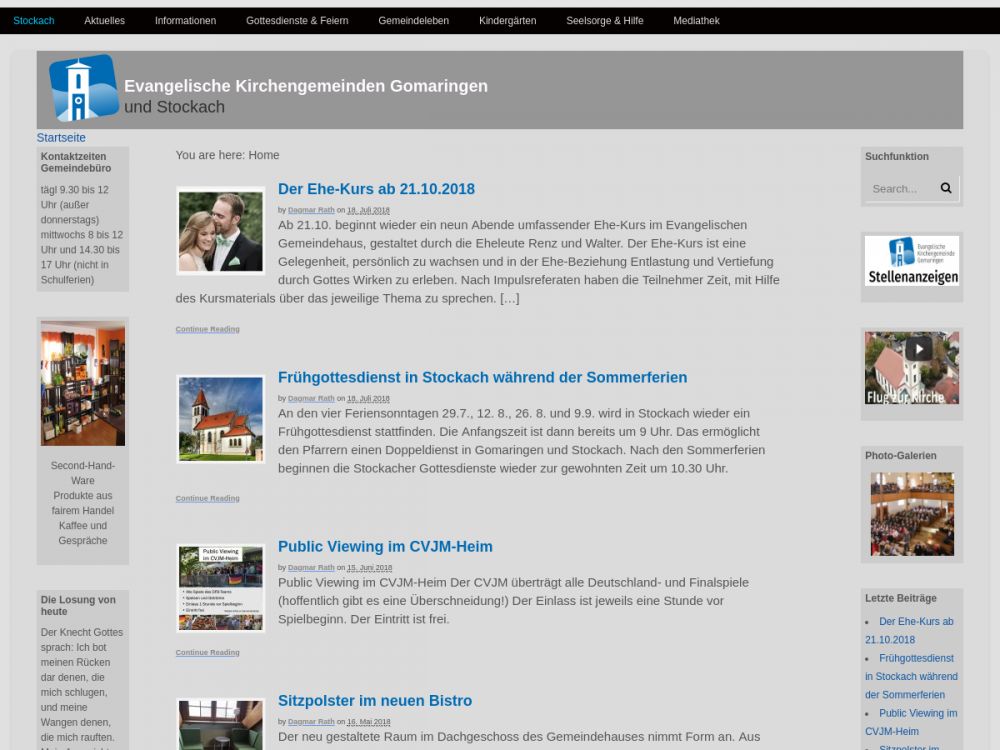Select the Mediathek menu item
The height and width of the screenshot is (750, 1000).
696,21
